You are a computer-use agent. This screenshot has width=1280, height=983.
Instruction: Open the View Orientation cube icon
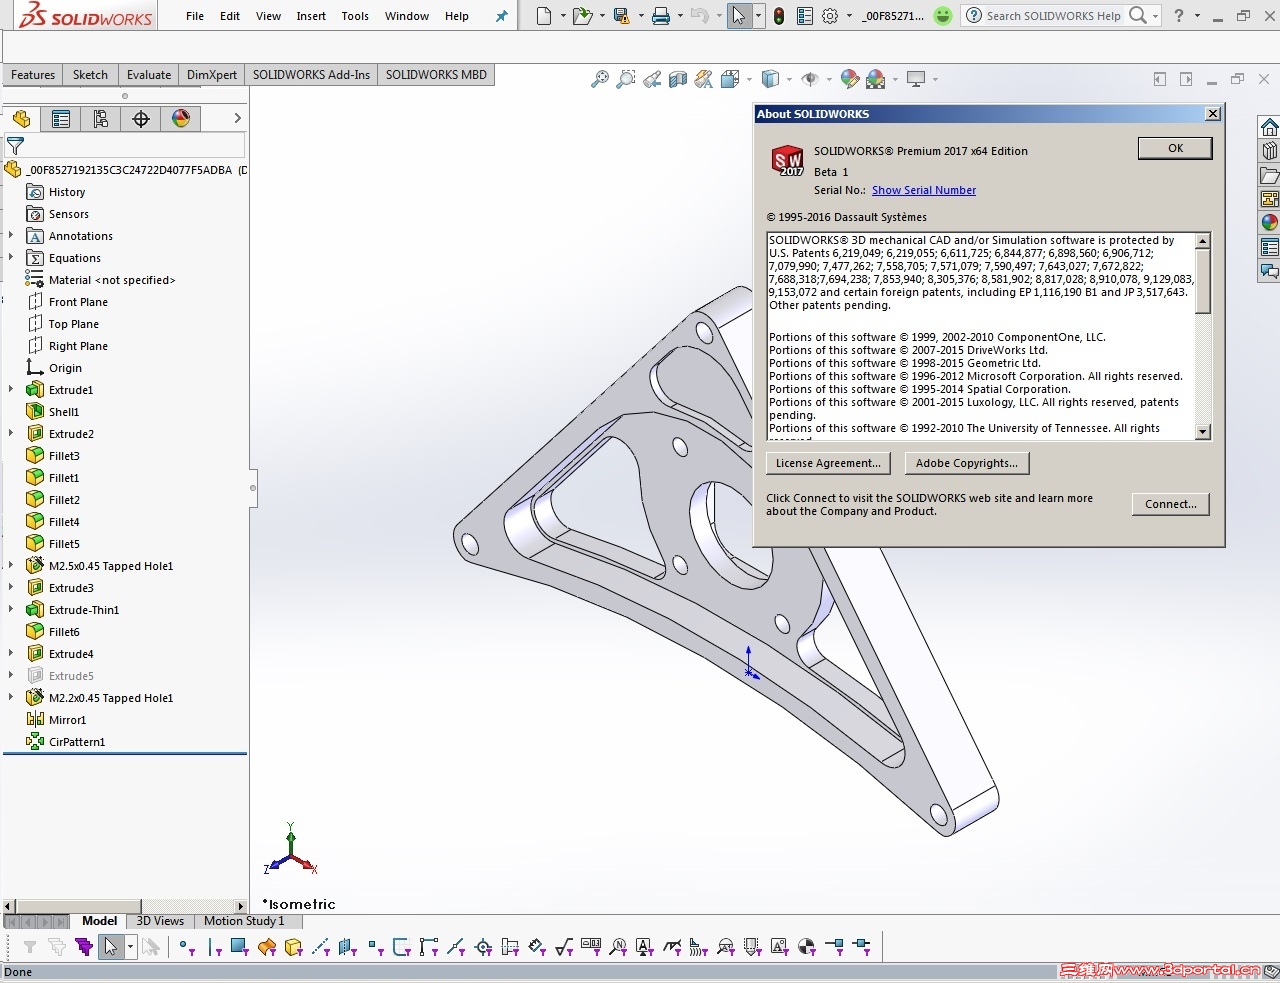(x=730, y=79)
